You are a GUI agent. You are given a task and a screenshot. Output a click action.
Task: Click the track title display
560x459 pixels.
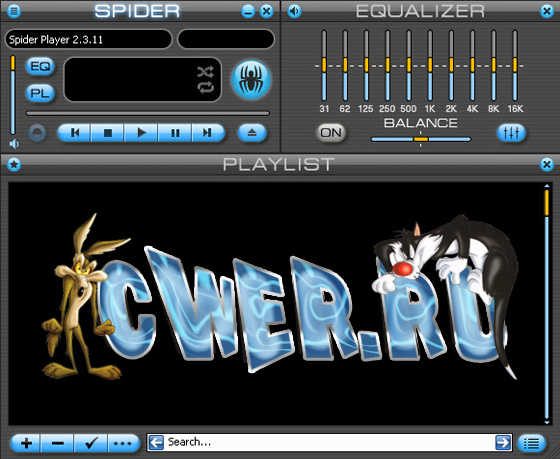89,39
